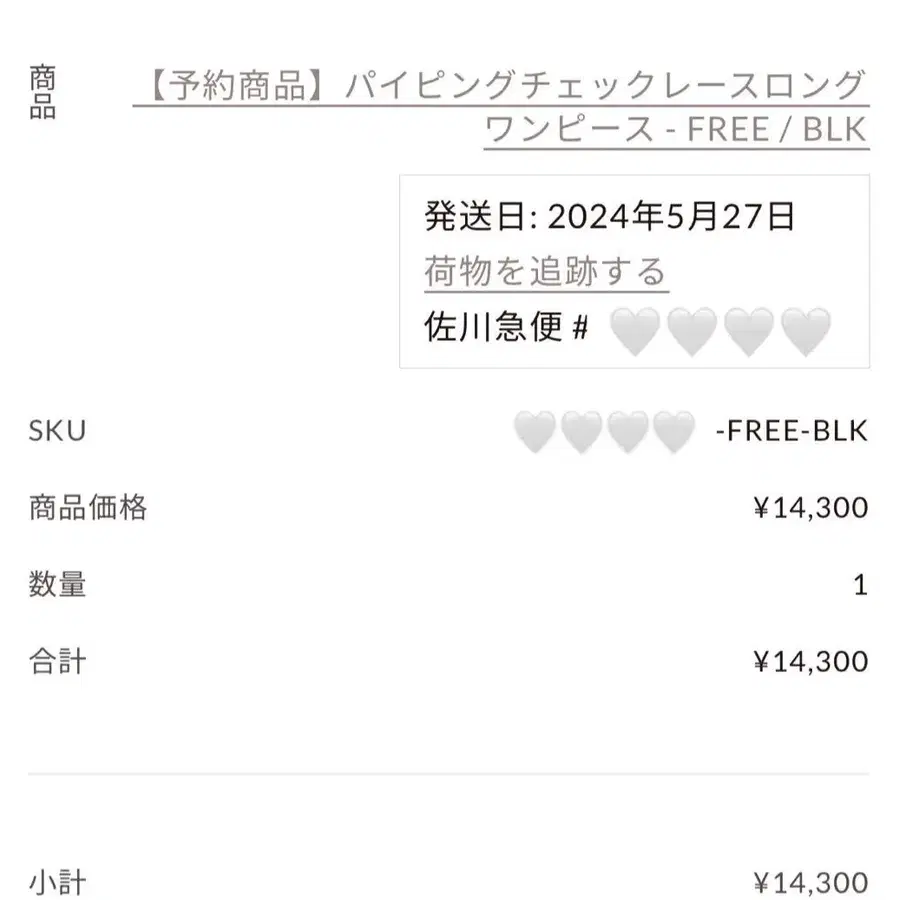Click the 発送日: 2024年5月27日 shipping date text
Viewport: 900px width, 900px height.
point(610,216)
